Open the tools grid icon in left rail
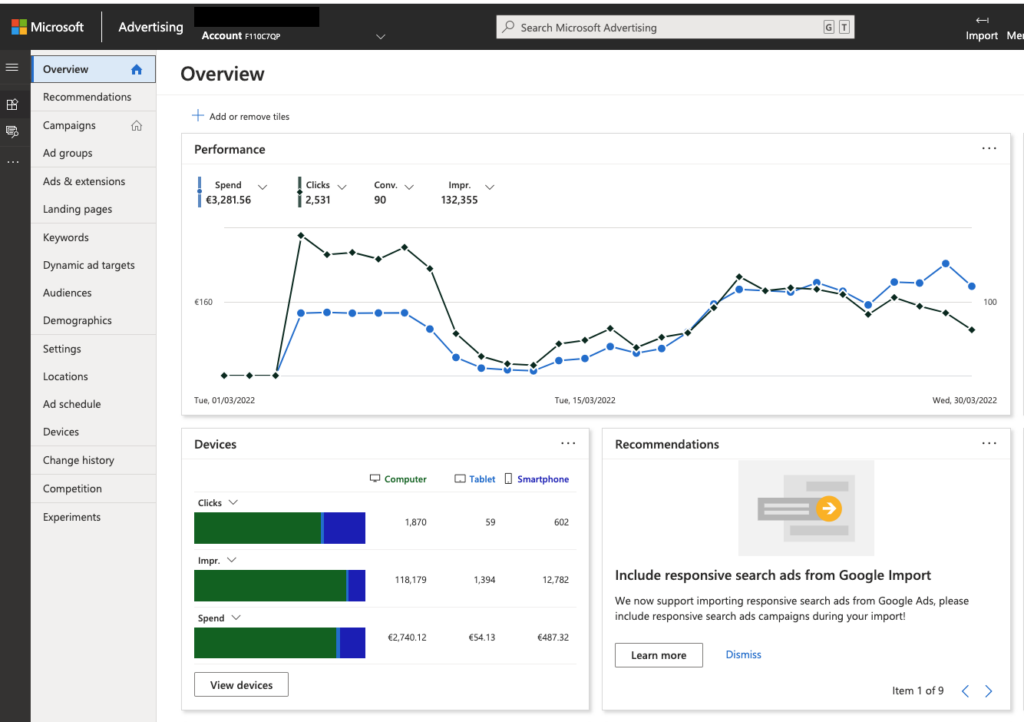This screenshot has width=1024, height=722. click(x=12, y=104)
